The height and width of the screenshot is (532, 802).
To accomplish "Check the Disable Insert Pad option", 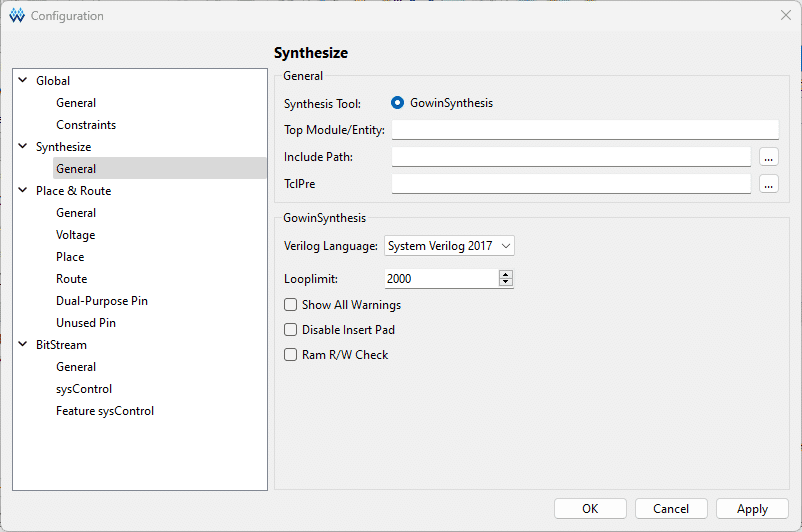I will pos(291,330).
